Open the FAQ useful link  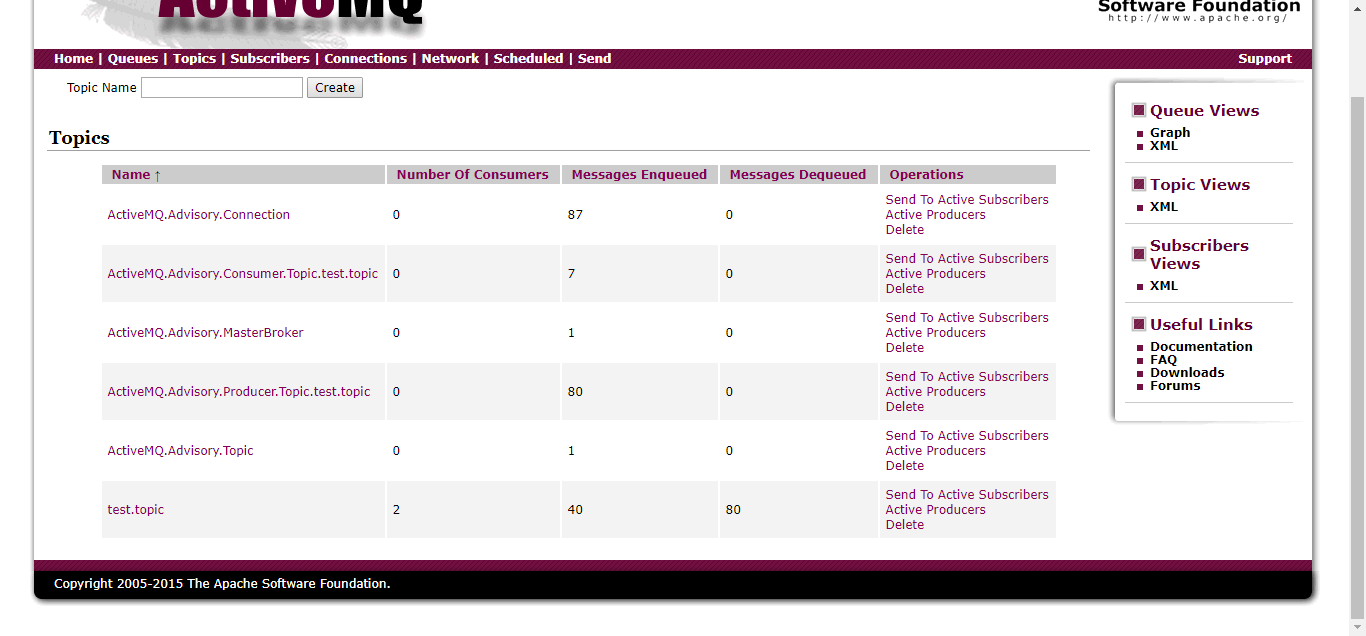point(1163,360)
